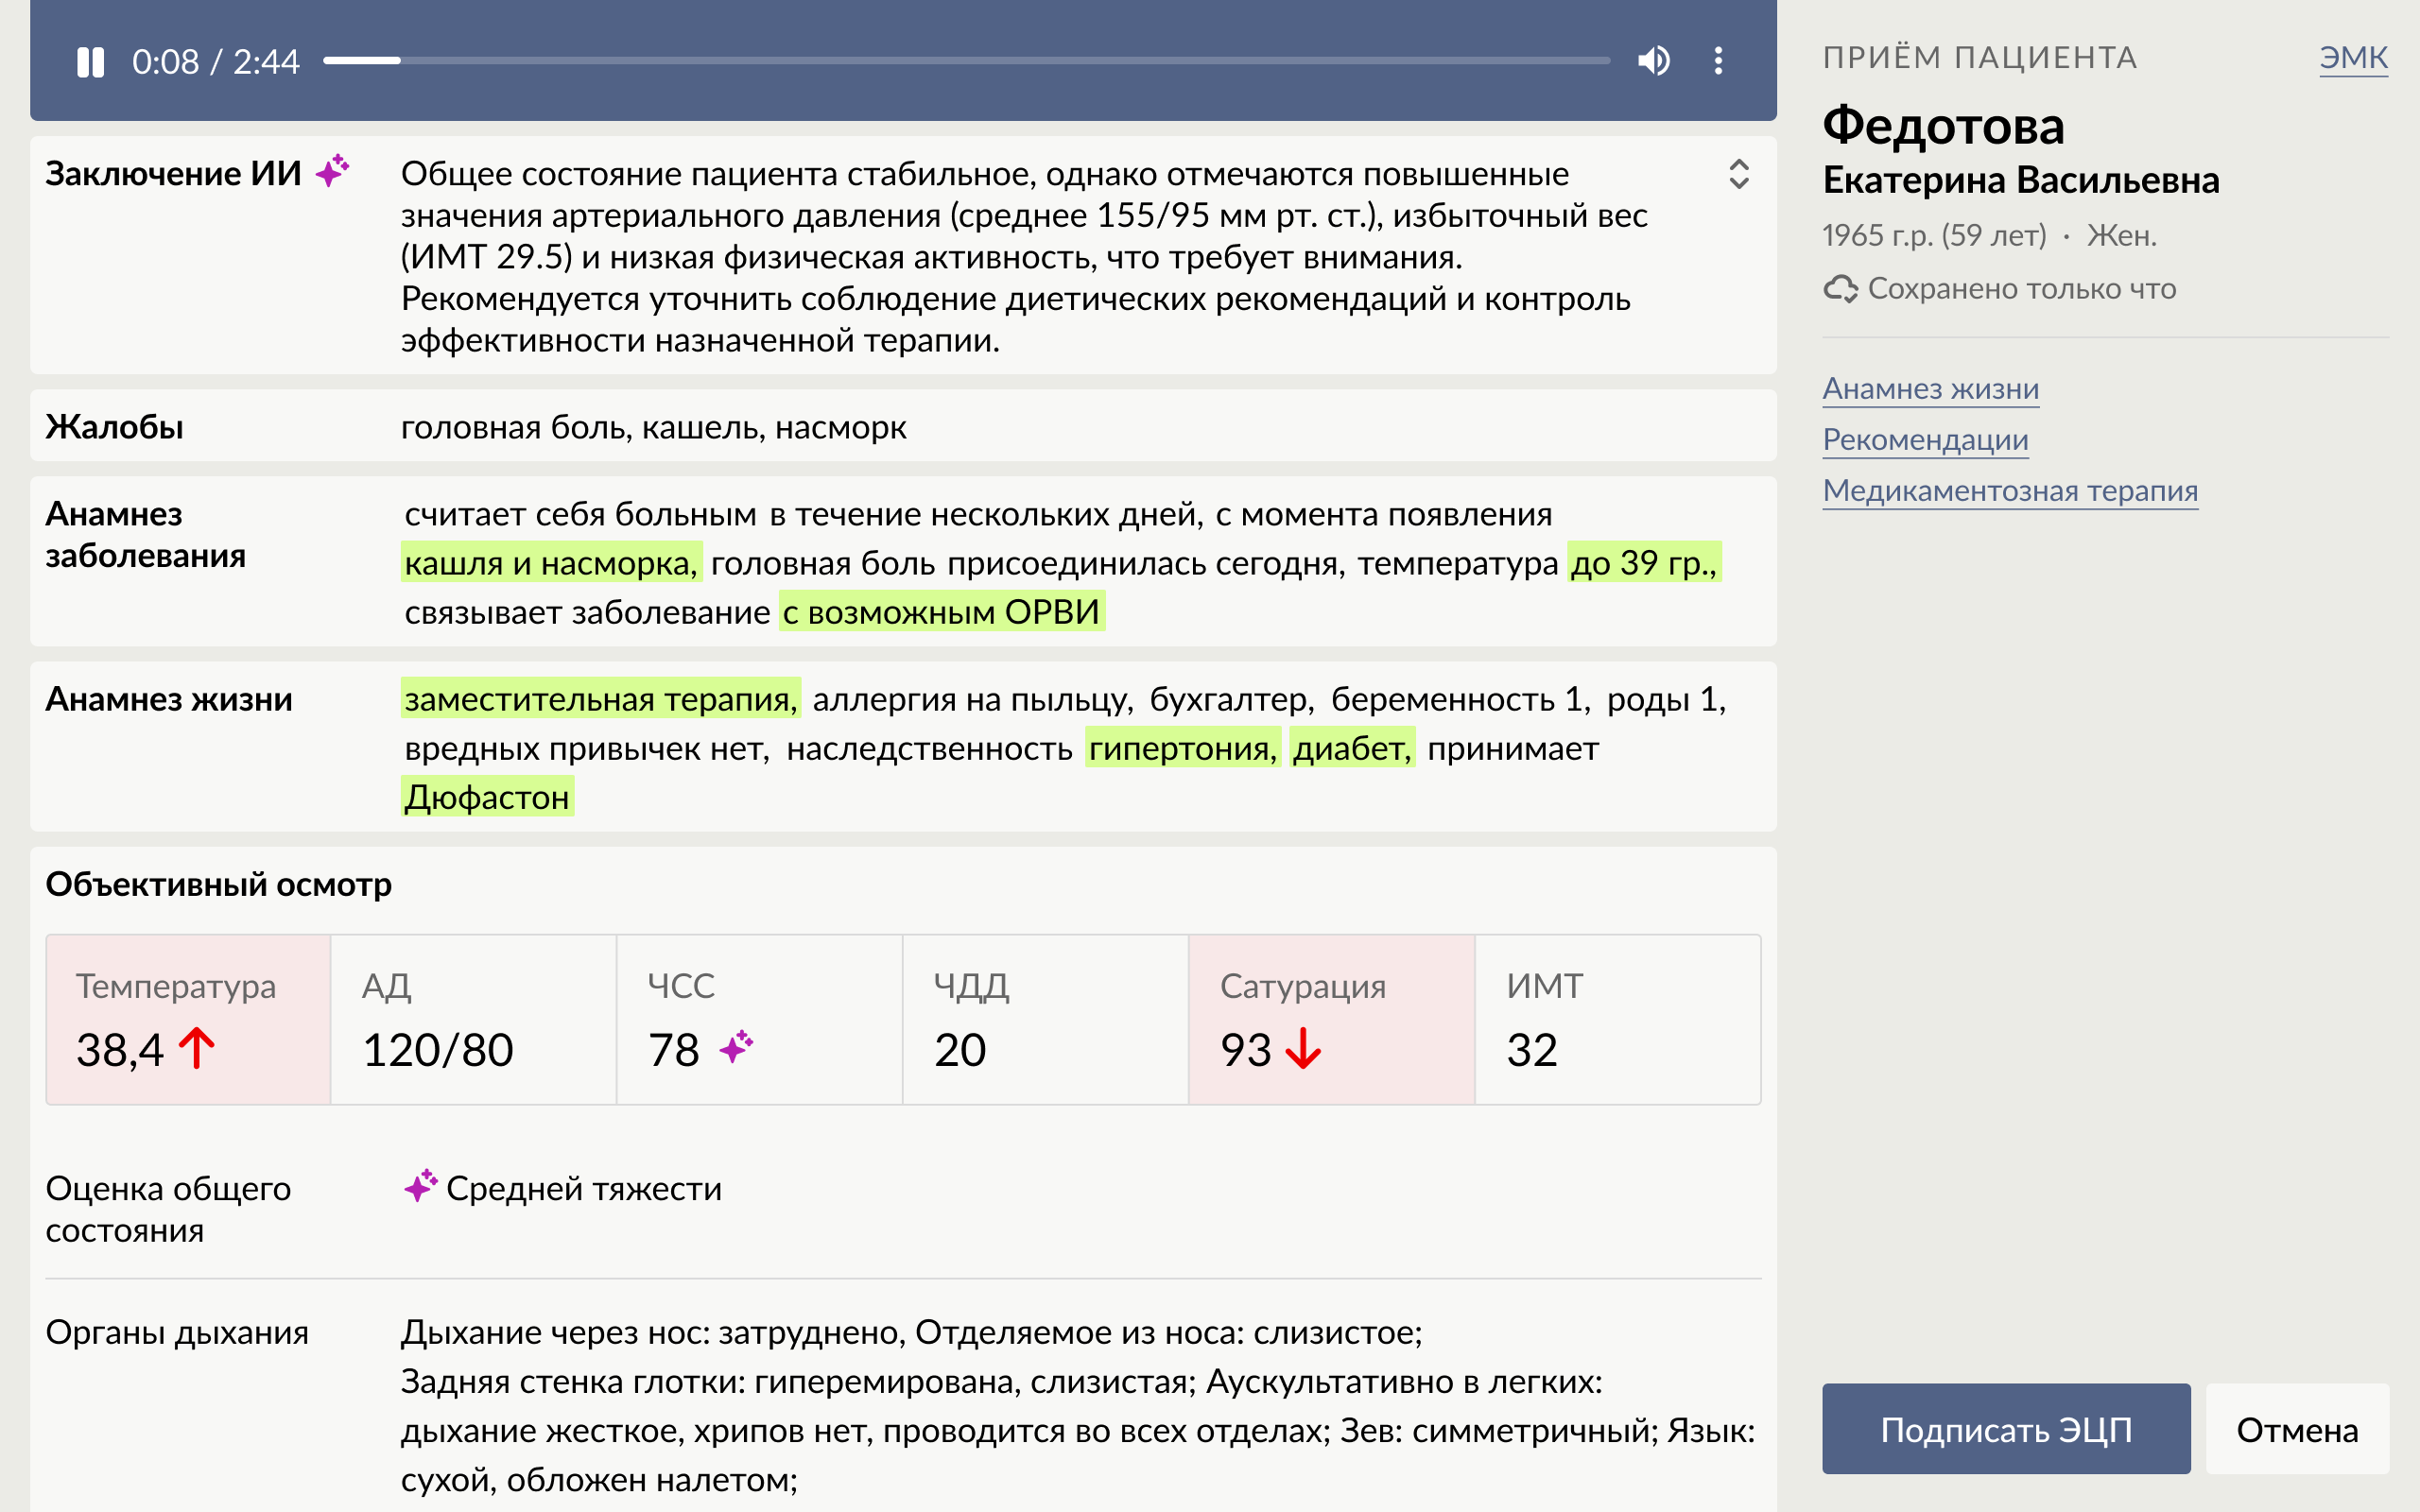Click the ЧСС value 78
The width and height of the screenshot is (2420, 1512).
click(x=673, y=1050)
